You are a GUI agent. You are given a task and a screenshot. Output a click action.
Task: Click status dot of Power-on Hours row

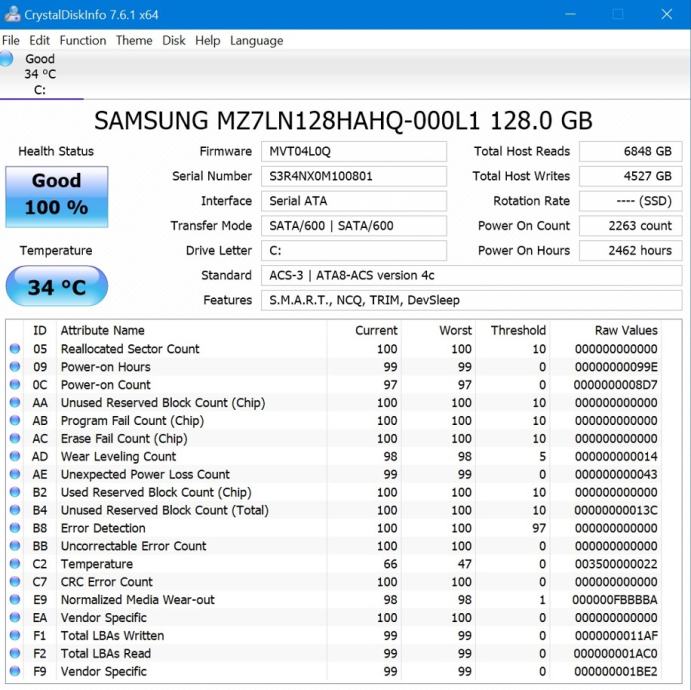pos(15,367)
